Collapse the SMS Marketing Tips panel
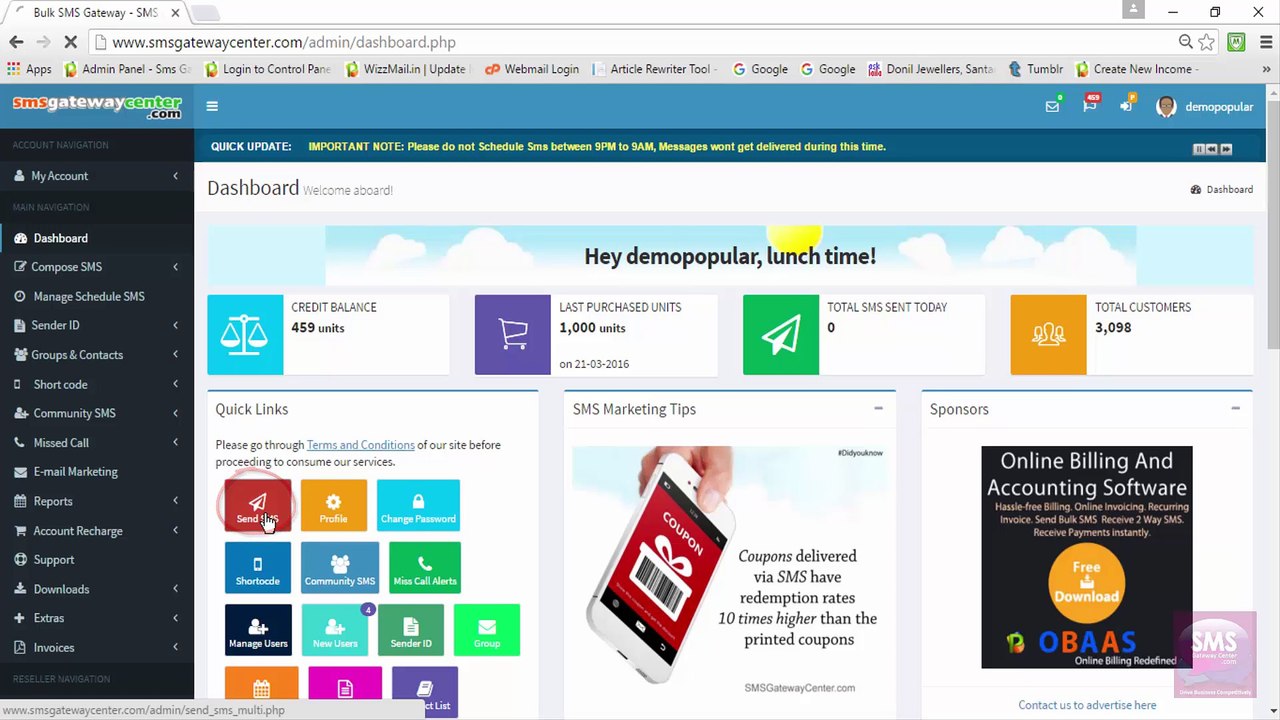1280x720 pixels. pyautogui.click(x=878, y=408)
